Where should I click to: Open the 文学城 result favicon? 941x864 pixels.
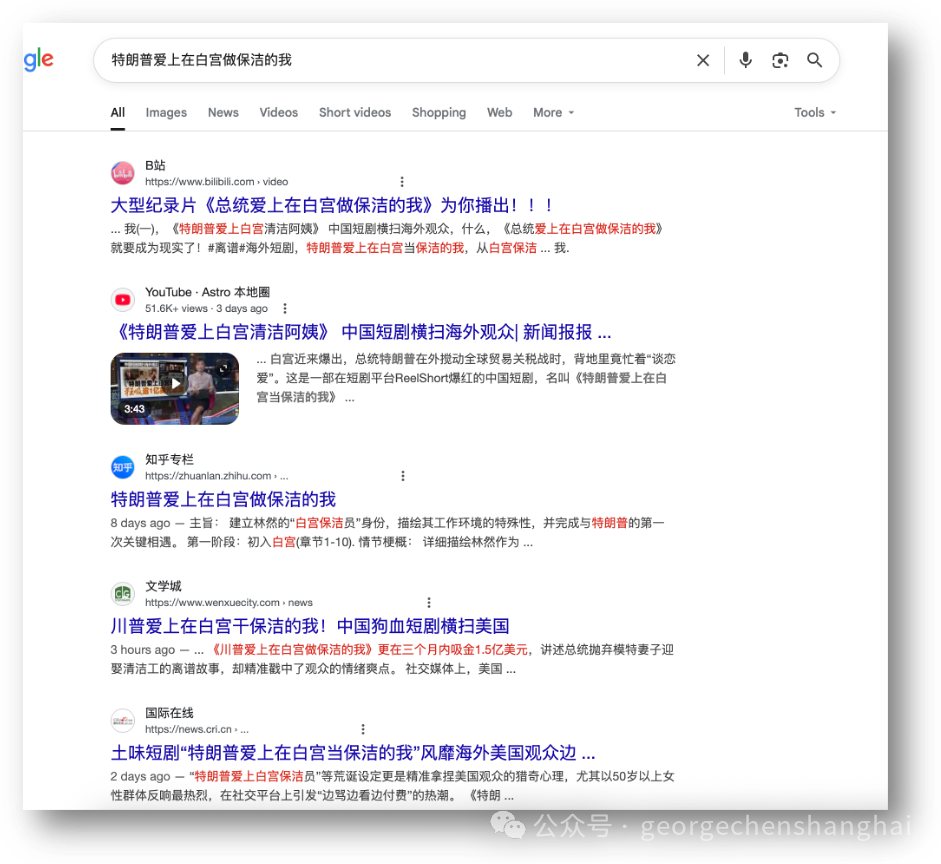click(x=123, y=594)
